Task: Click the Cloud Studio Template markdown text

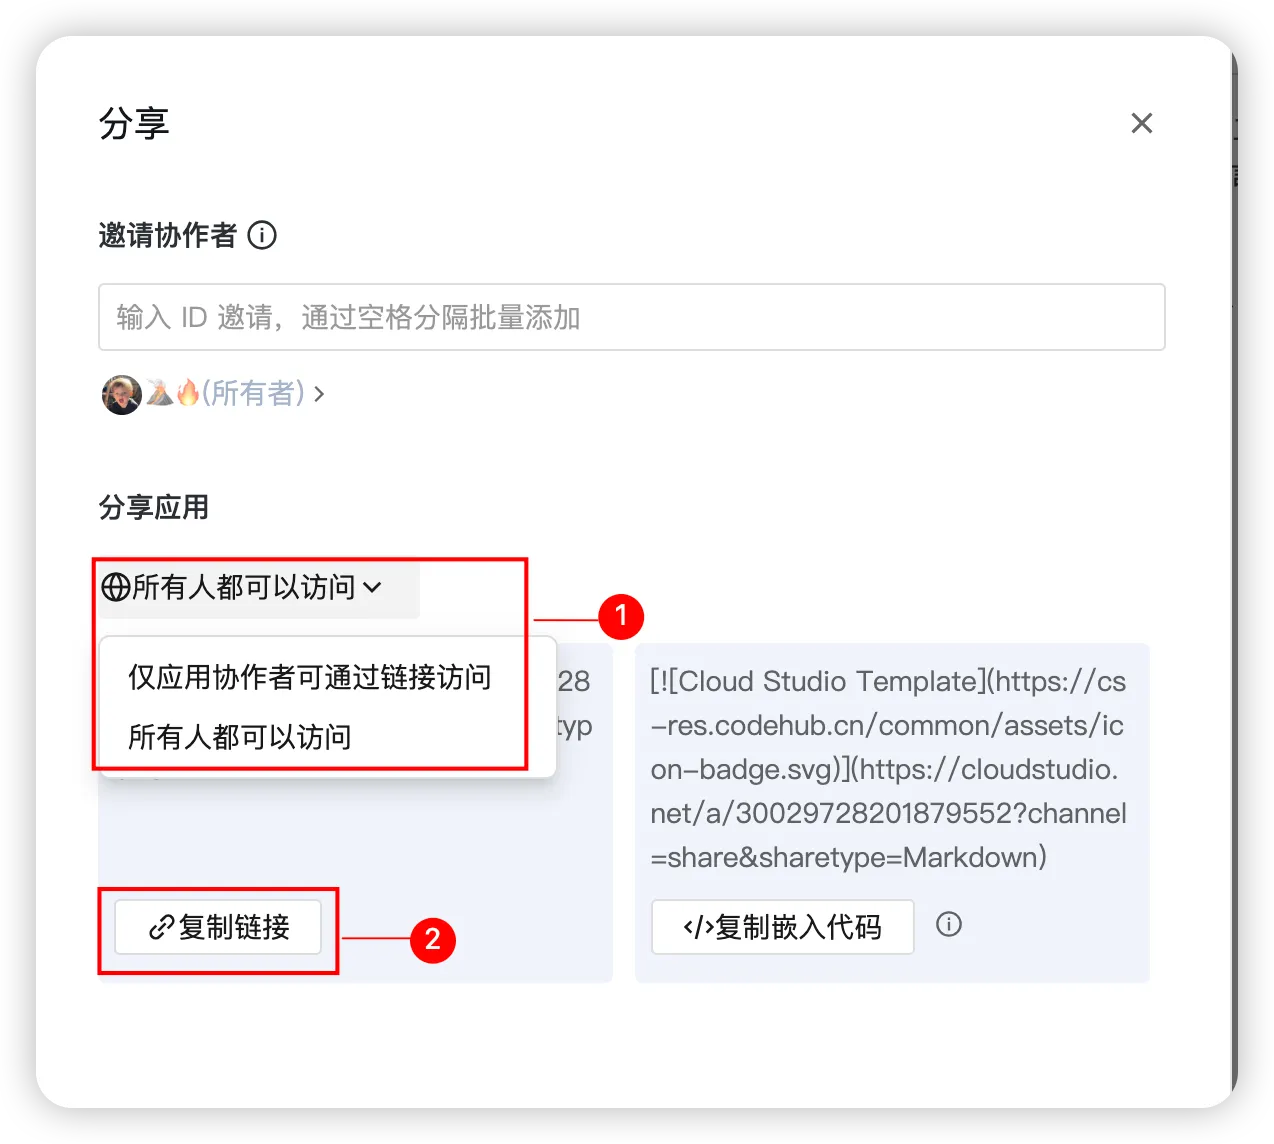Action: (x=888, y=769)
